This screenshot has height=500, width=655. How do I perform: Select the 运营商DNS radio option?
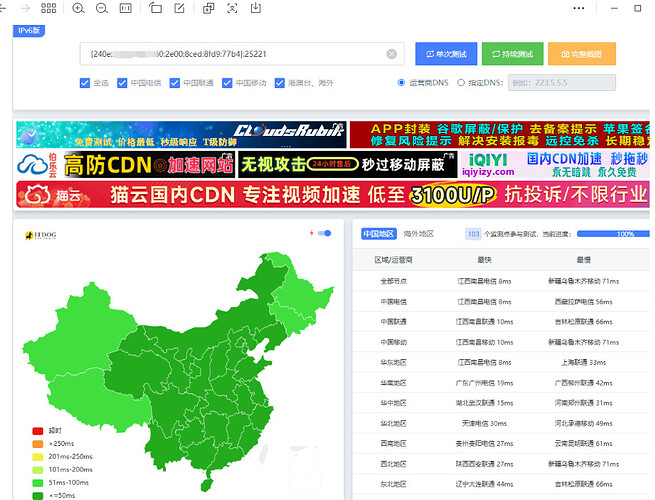401,83
